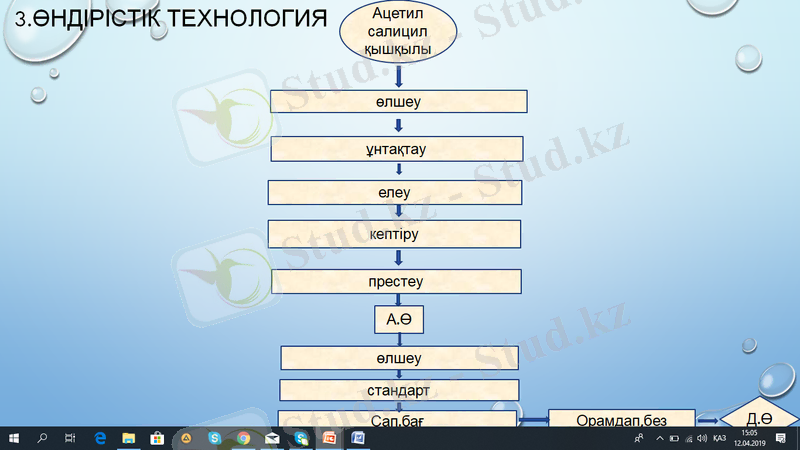This screenshot has height=450, width=800.
Task: Launch Microsoft Edge from taskbar
Action: click(100, 438)
